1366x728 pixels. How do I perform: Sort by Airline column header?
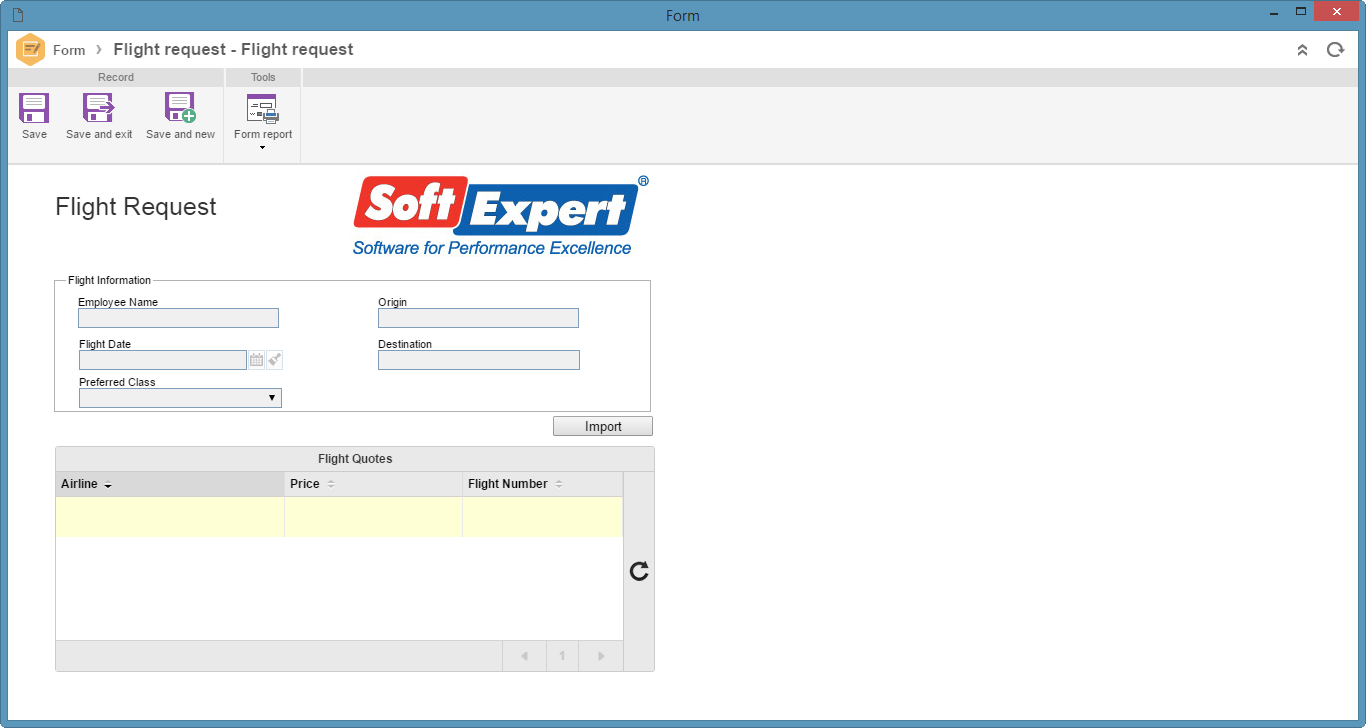(170, 484)
